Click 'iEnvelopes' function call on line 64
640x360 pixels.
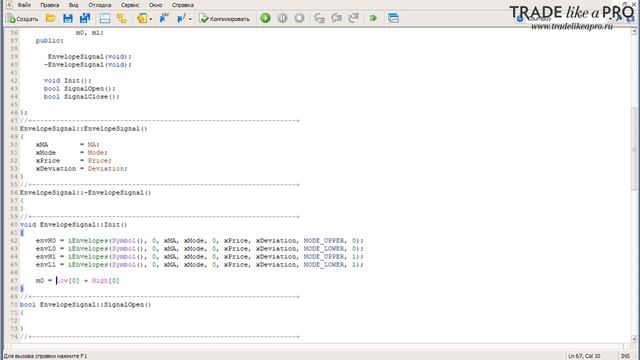coord(88,257)
